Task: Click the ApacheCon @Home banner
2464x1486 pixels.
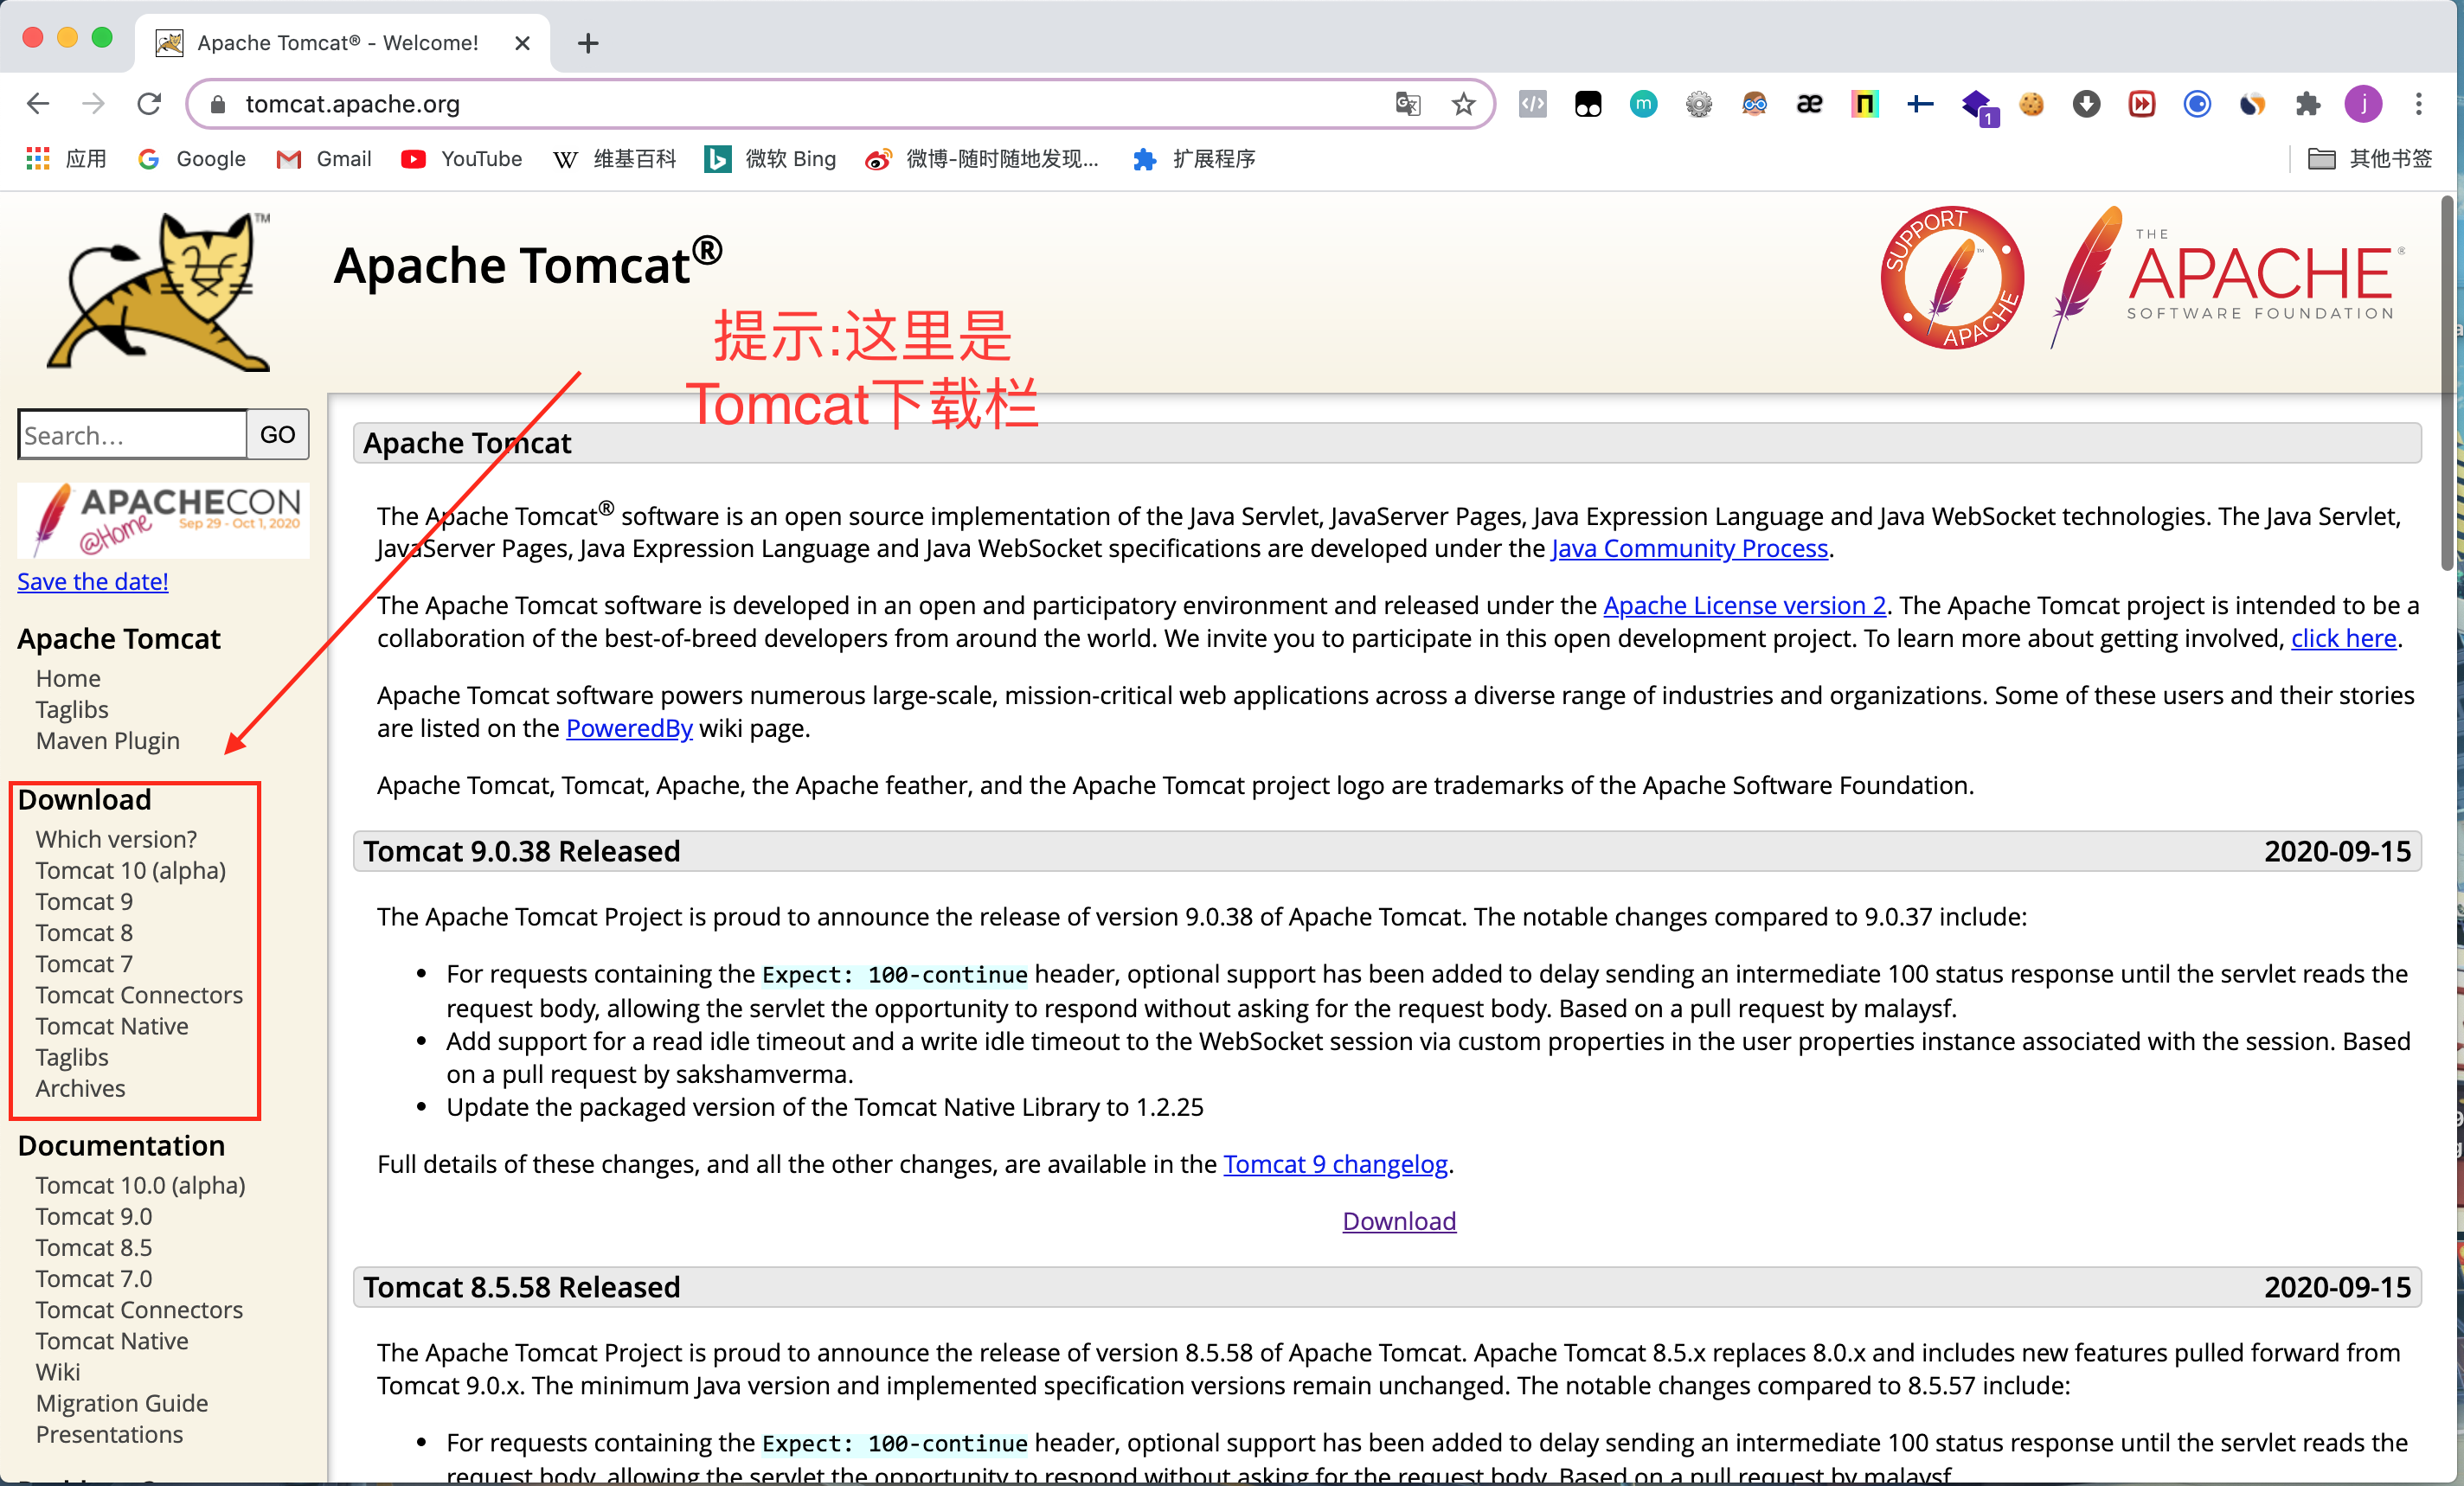Action: click(163, 520)
